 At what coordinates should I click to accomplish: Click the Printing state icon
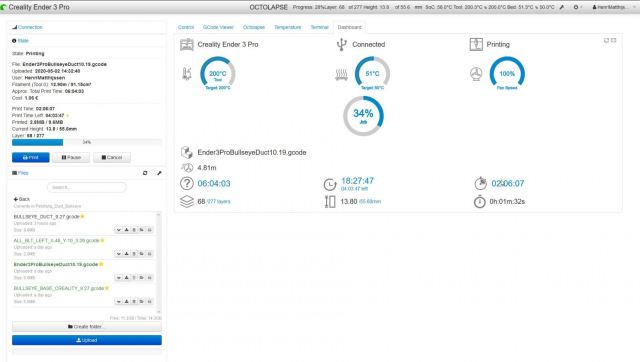pos(476,44)
